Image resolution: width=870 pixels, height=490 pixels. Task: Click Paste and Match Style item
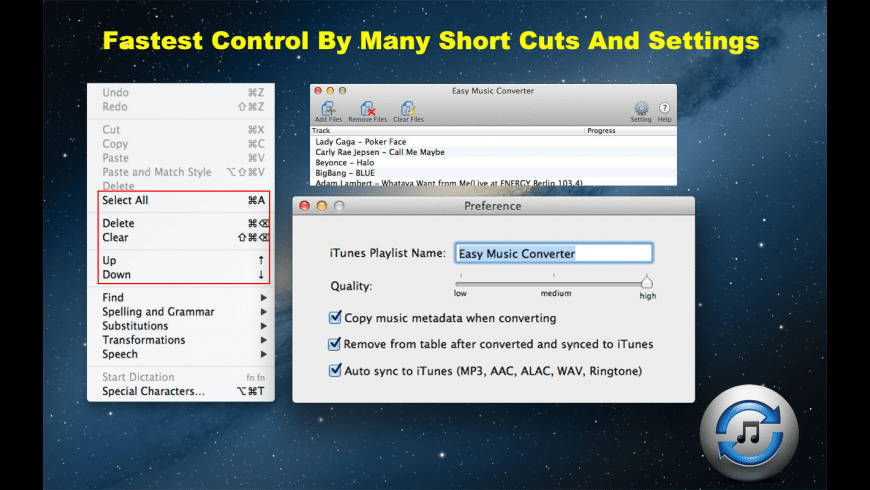pyautogui.click(x=181, y=172)
